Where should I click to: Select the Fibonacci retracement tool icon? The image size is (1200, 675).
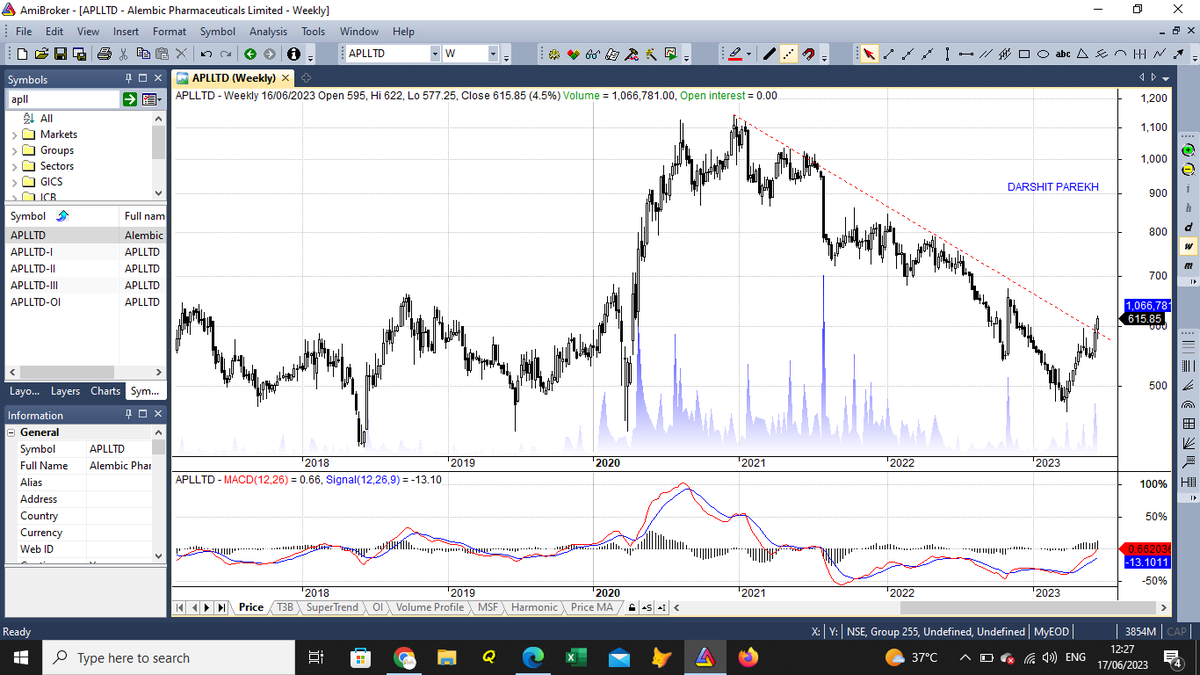tap(1189, 347)
